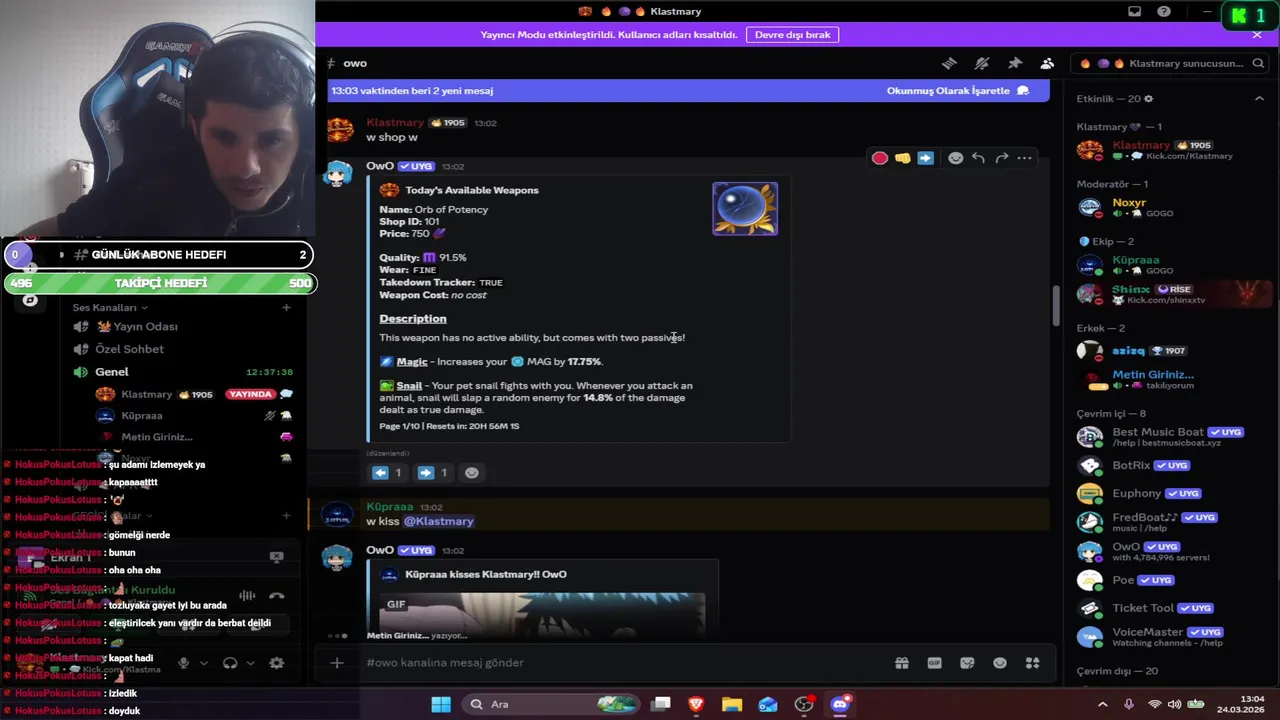Open the apps launcher icon in the message bar
The width and height of the screenshot is (1280, 720).
tap(1033, 663)
